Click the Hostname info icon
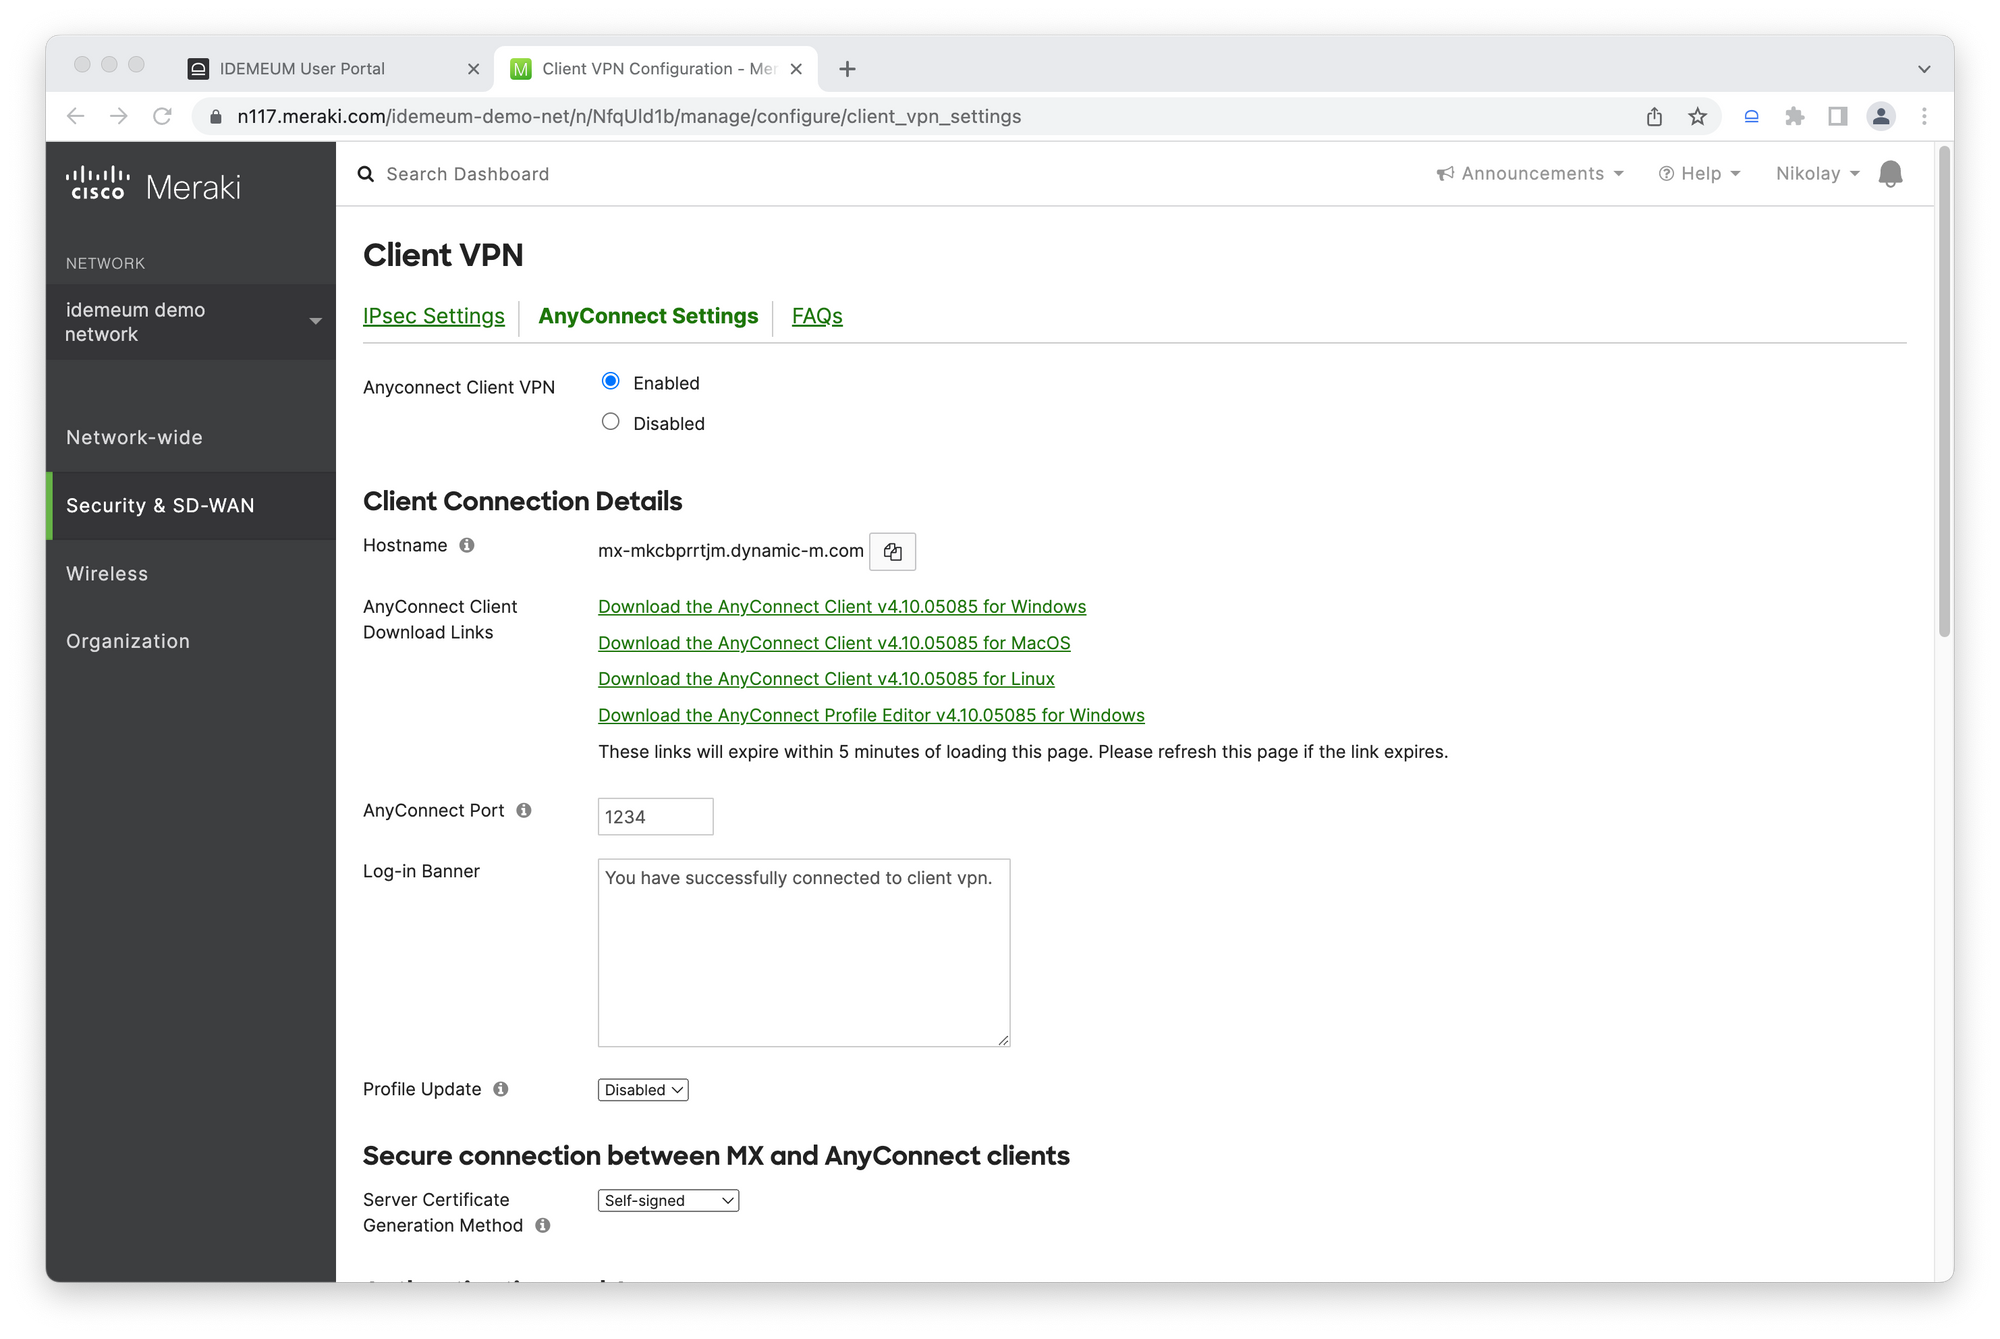The width and height of the screenshot is (2000, 1339). pos(467,545)
